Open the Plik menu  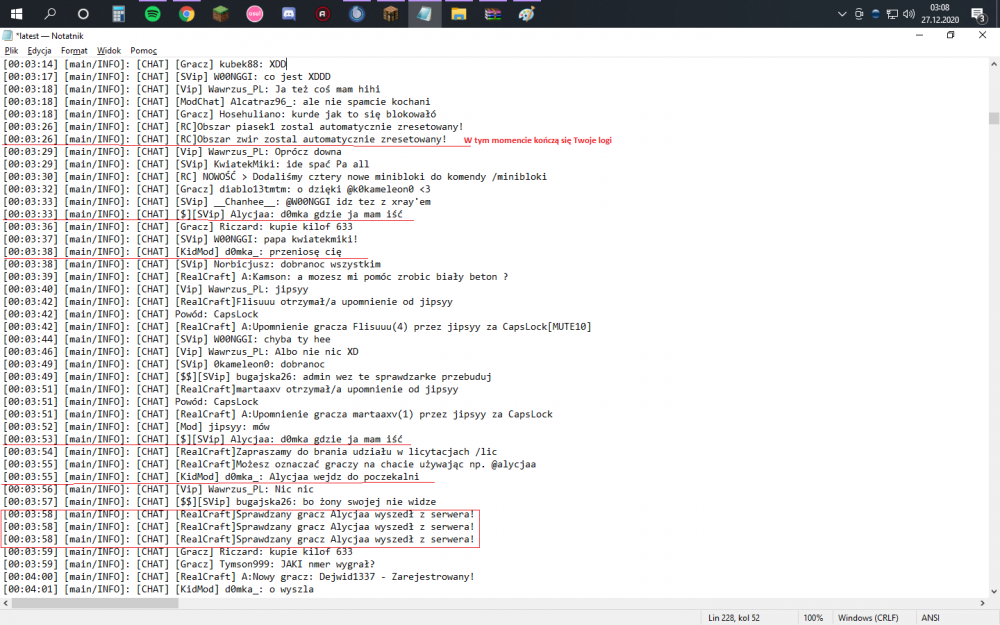[11, 50]
